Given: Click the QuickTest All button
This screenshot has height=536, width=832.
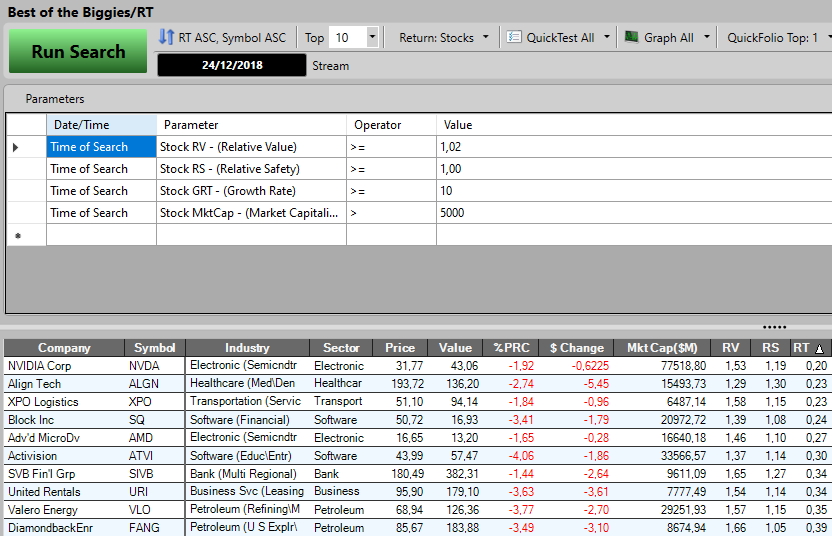Looking at the screenshot, I should point(560,38).
